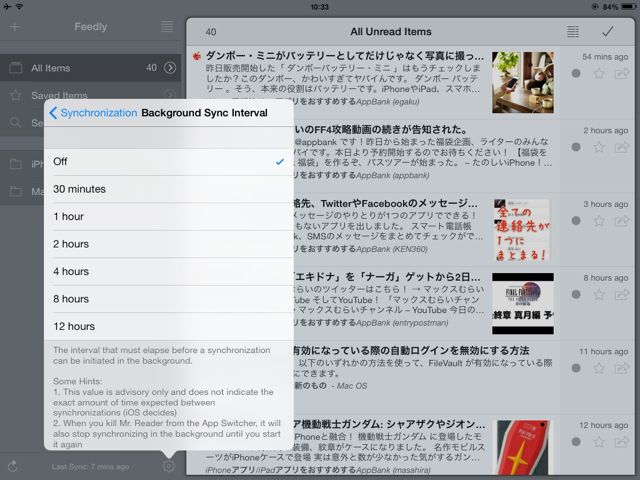The image size is (640, 480).
Task: Toggle read dot on the 3 hours ago article
Action: coord(576,221)
